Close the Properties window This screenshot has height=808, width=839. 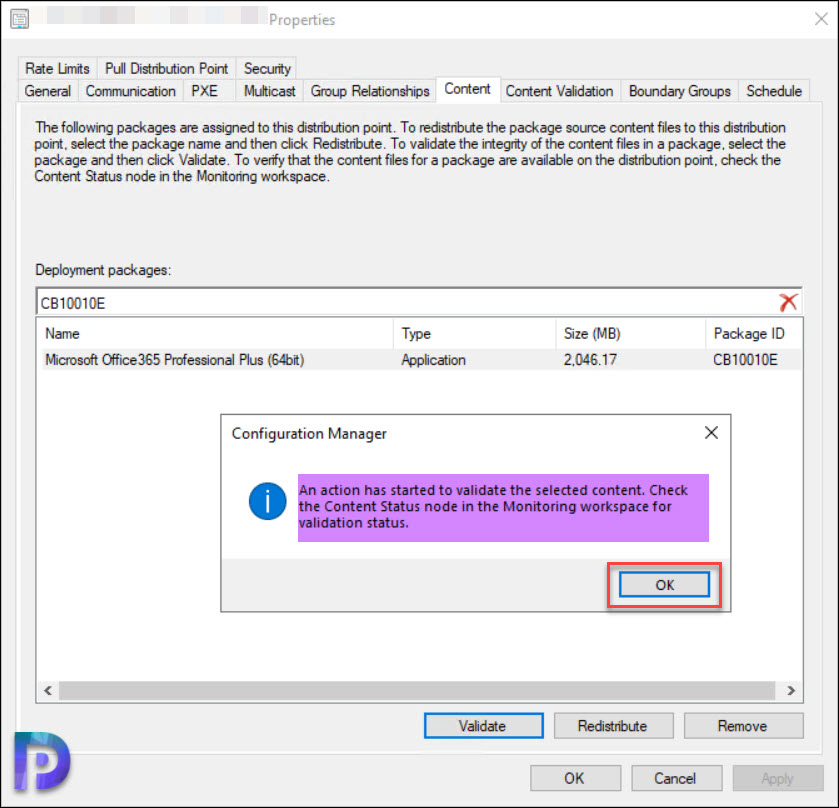tap(821, 19)
